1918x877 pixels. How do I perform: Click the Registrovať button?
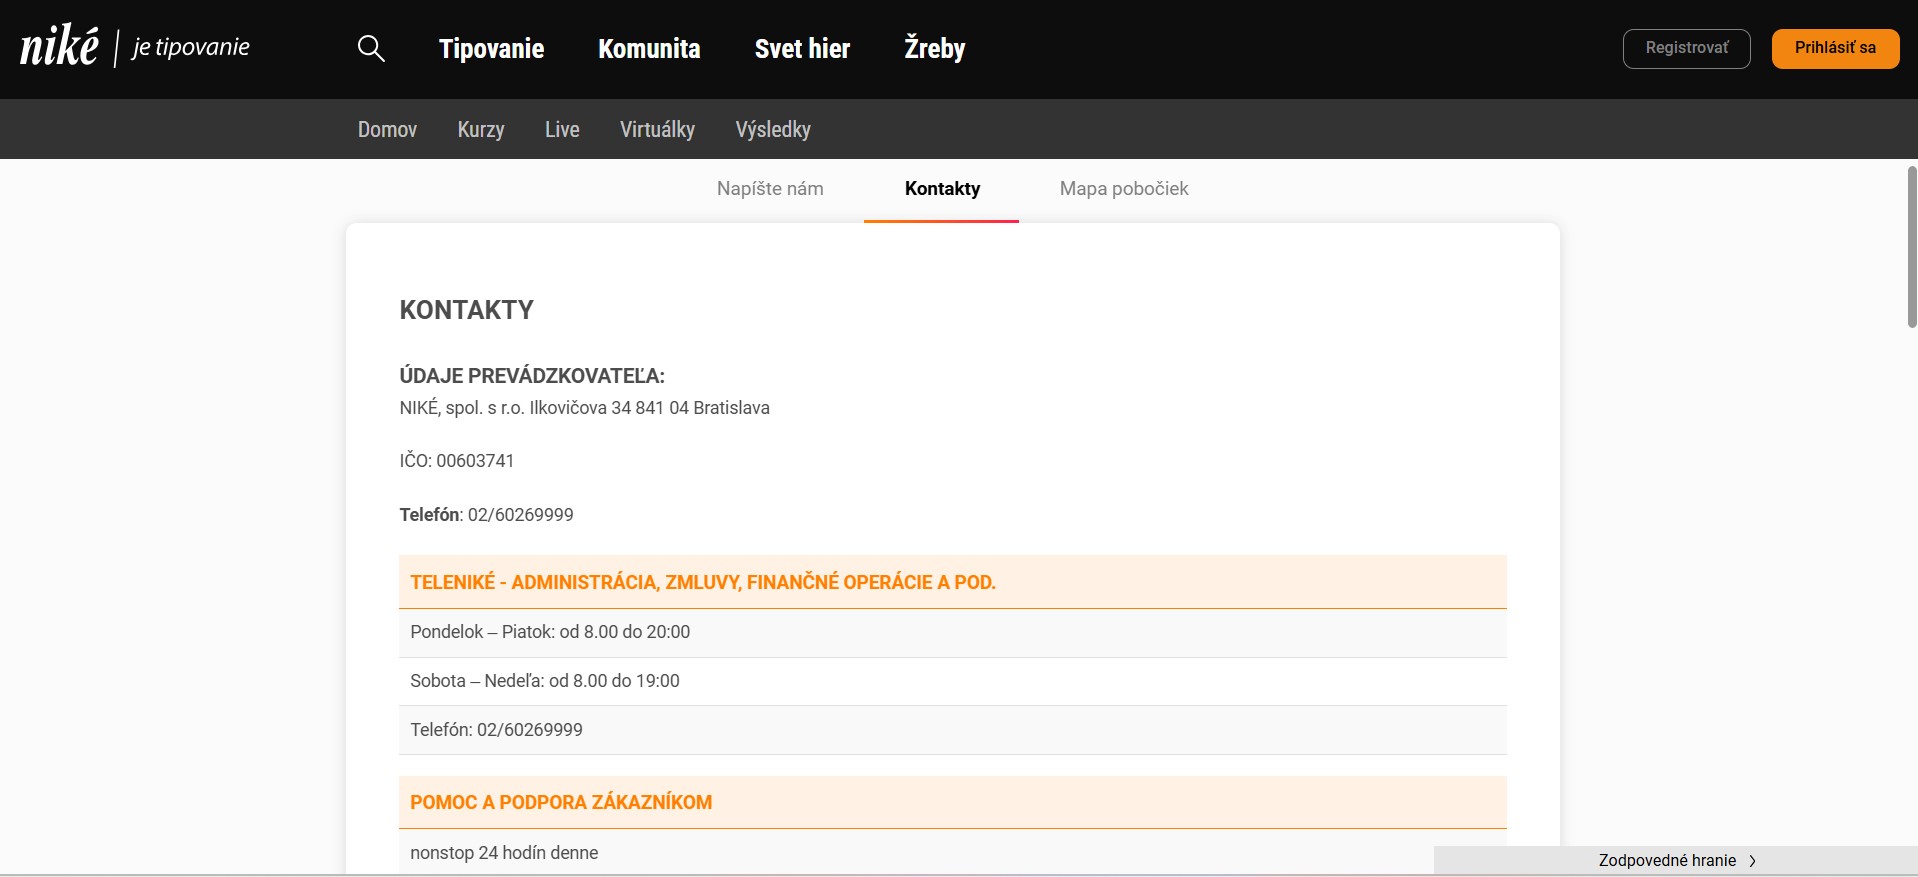(1686, 48)
